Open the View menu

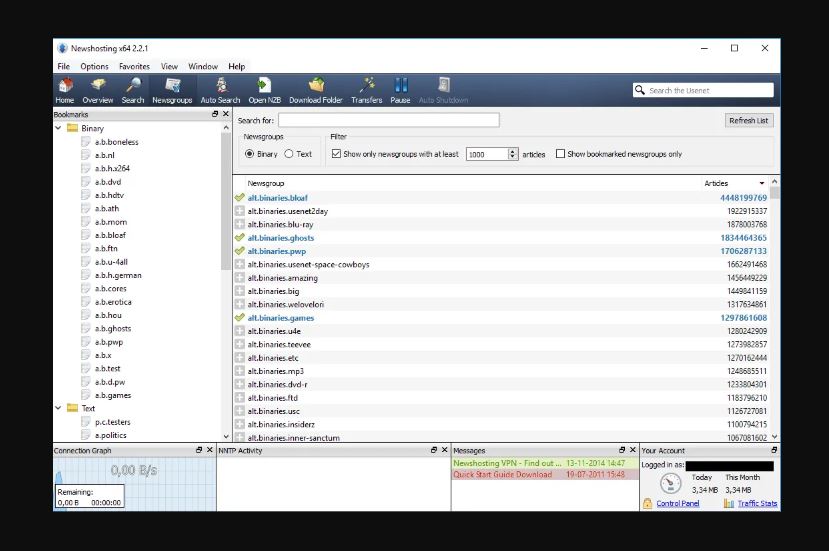click(x=169, y=67)
